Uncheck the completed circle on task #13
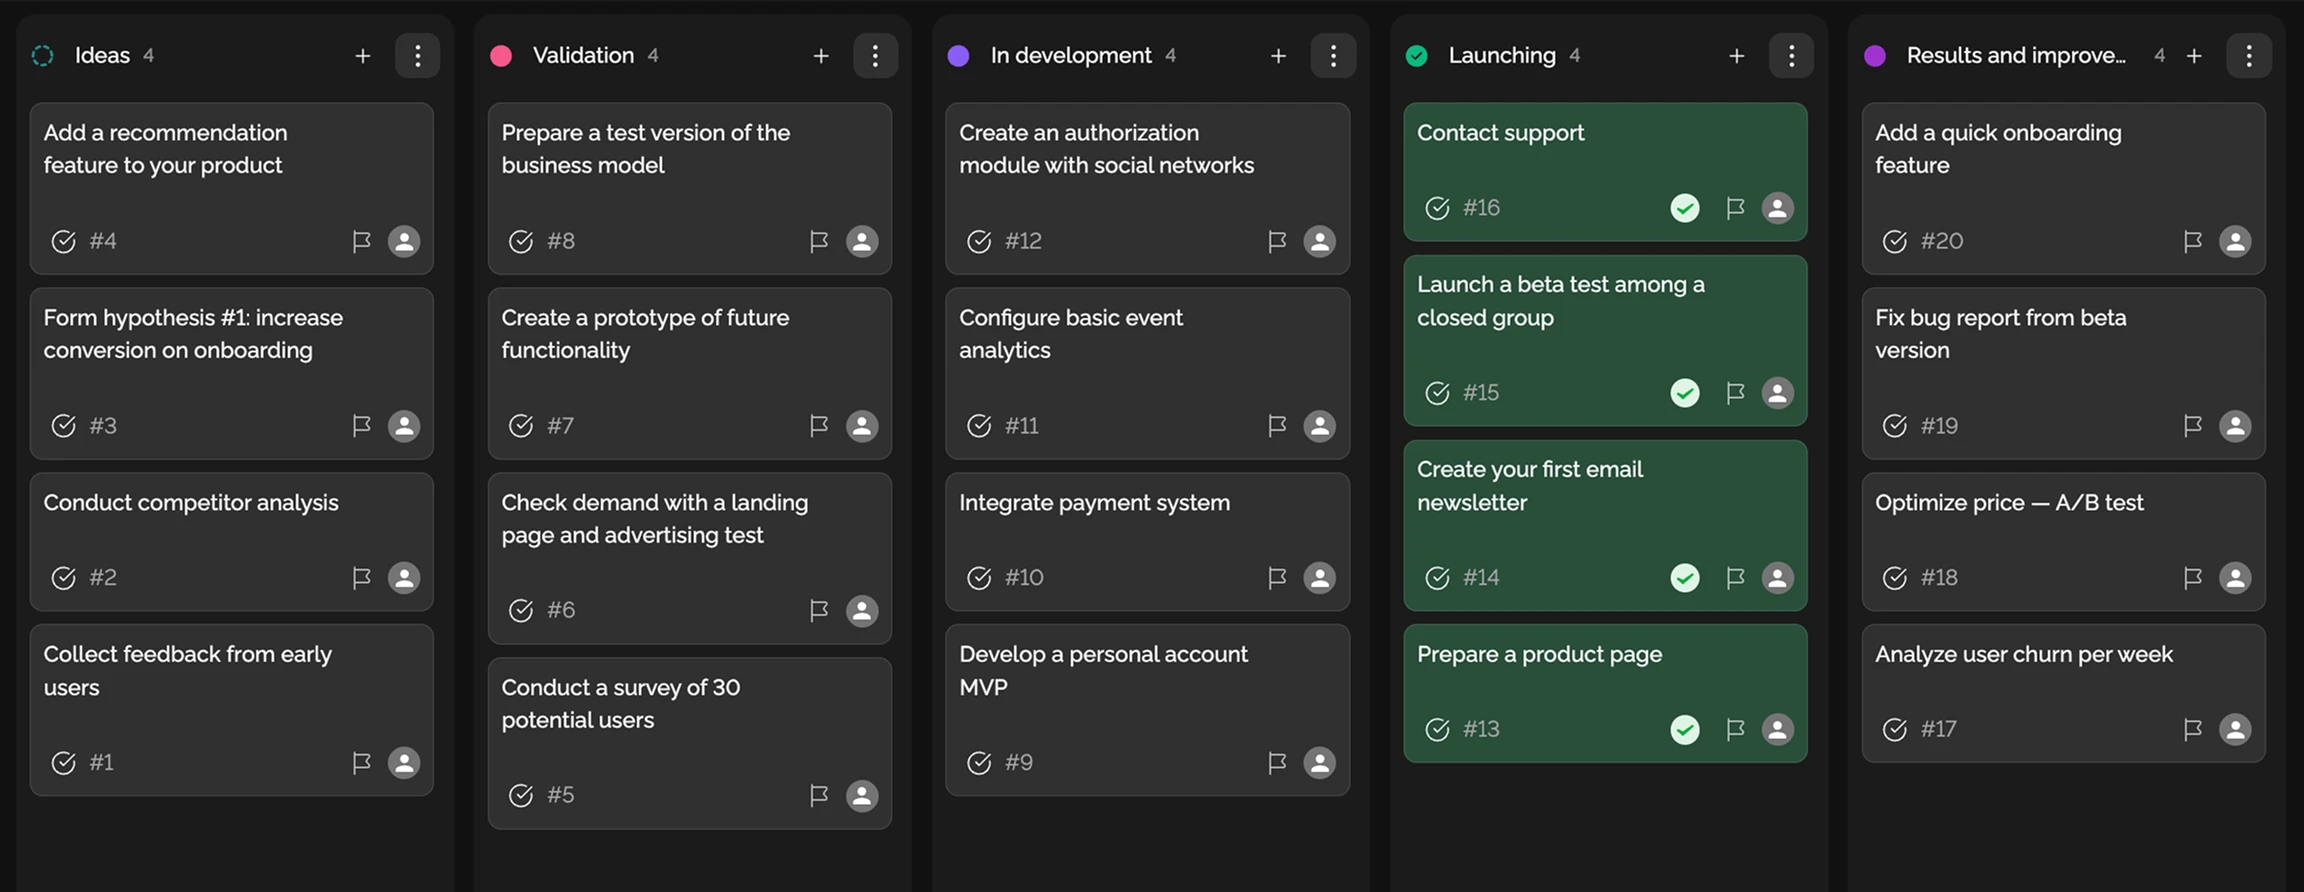The image size is (2304, 892). click(1685, 730)
